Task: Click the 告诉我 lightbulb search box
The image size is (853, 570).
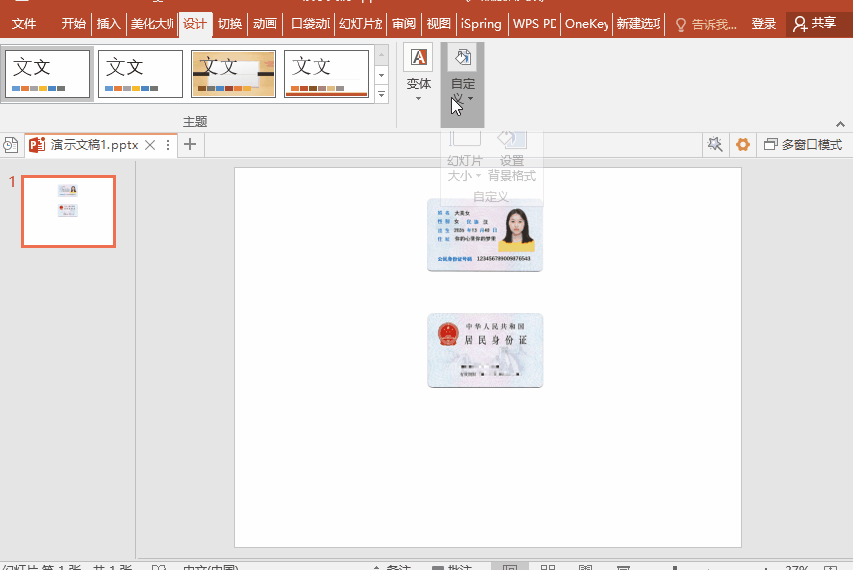Action: point(706,24)
